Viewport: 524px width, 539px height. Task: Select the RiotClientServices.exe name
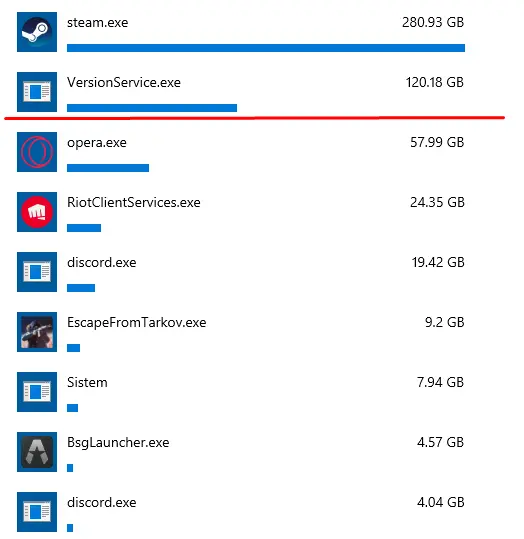[134, 202]
